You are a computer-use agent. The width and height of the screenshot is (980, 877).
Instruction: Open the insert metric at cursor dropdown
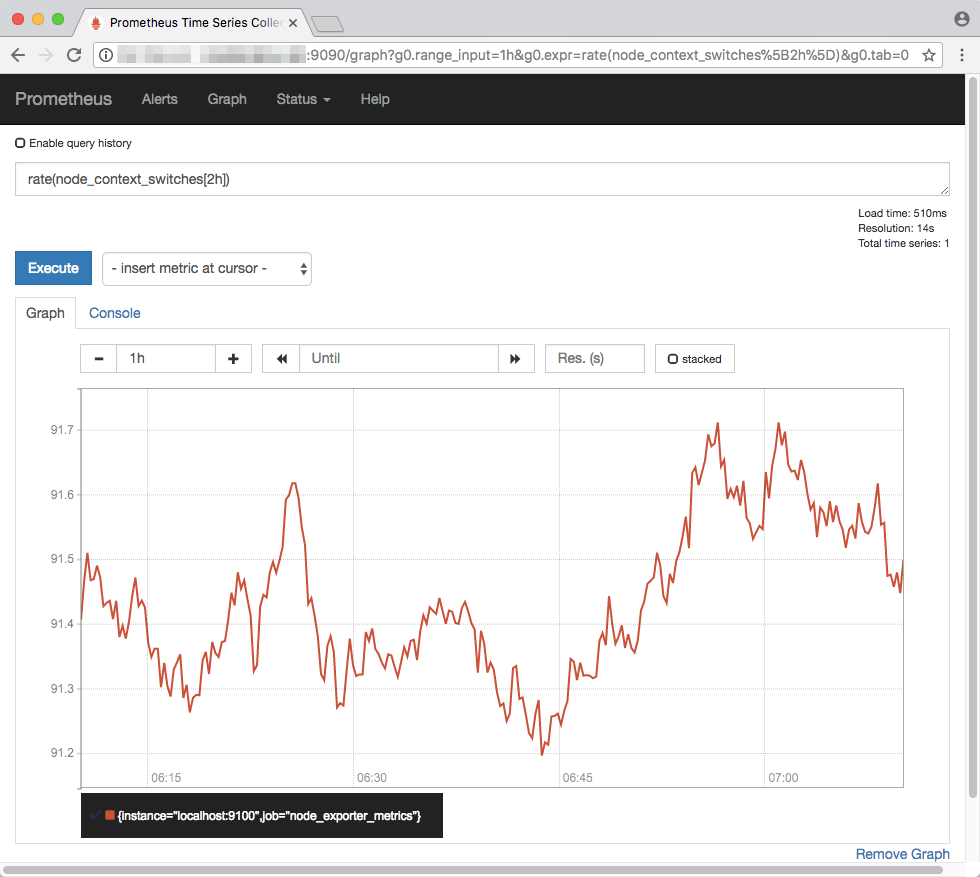(206, 268)
